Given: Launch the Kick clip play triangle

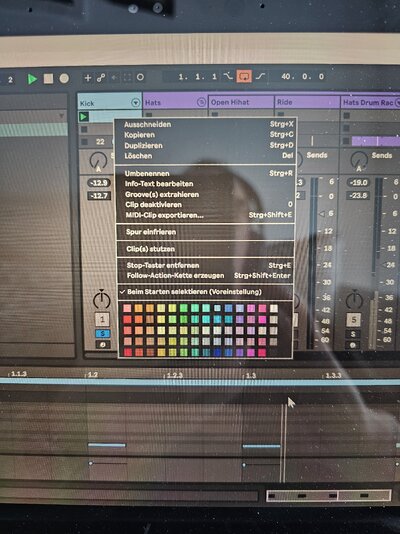Looking at the screenshot, I should coord(83,117).
